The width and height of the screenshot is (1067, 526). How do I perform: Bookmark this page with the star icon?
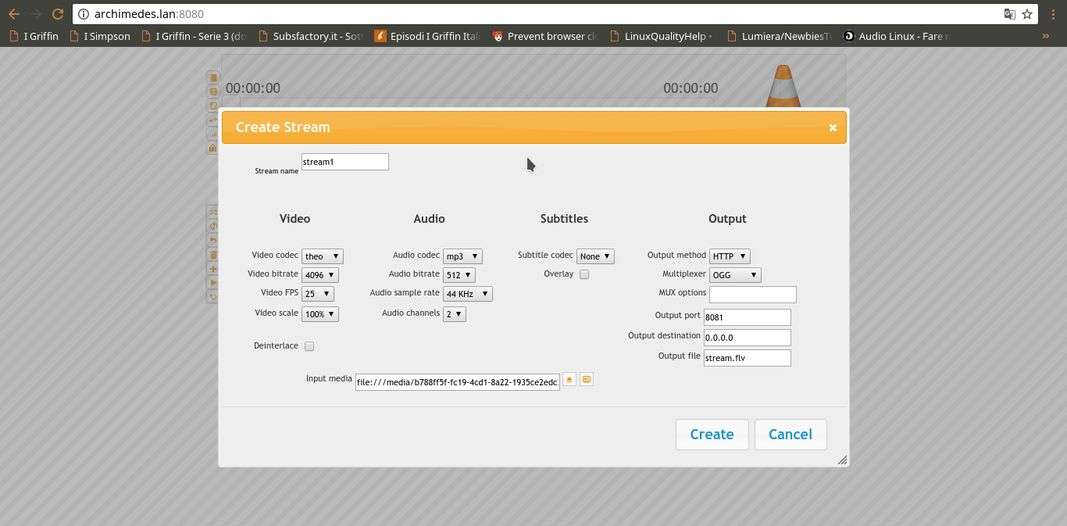pyautogui.click(x=1028, y=14)
